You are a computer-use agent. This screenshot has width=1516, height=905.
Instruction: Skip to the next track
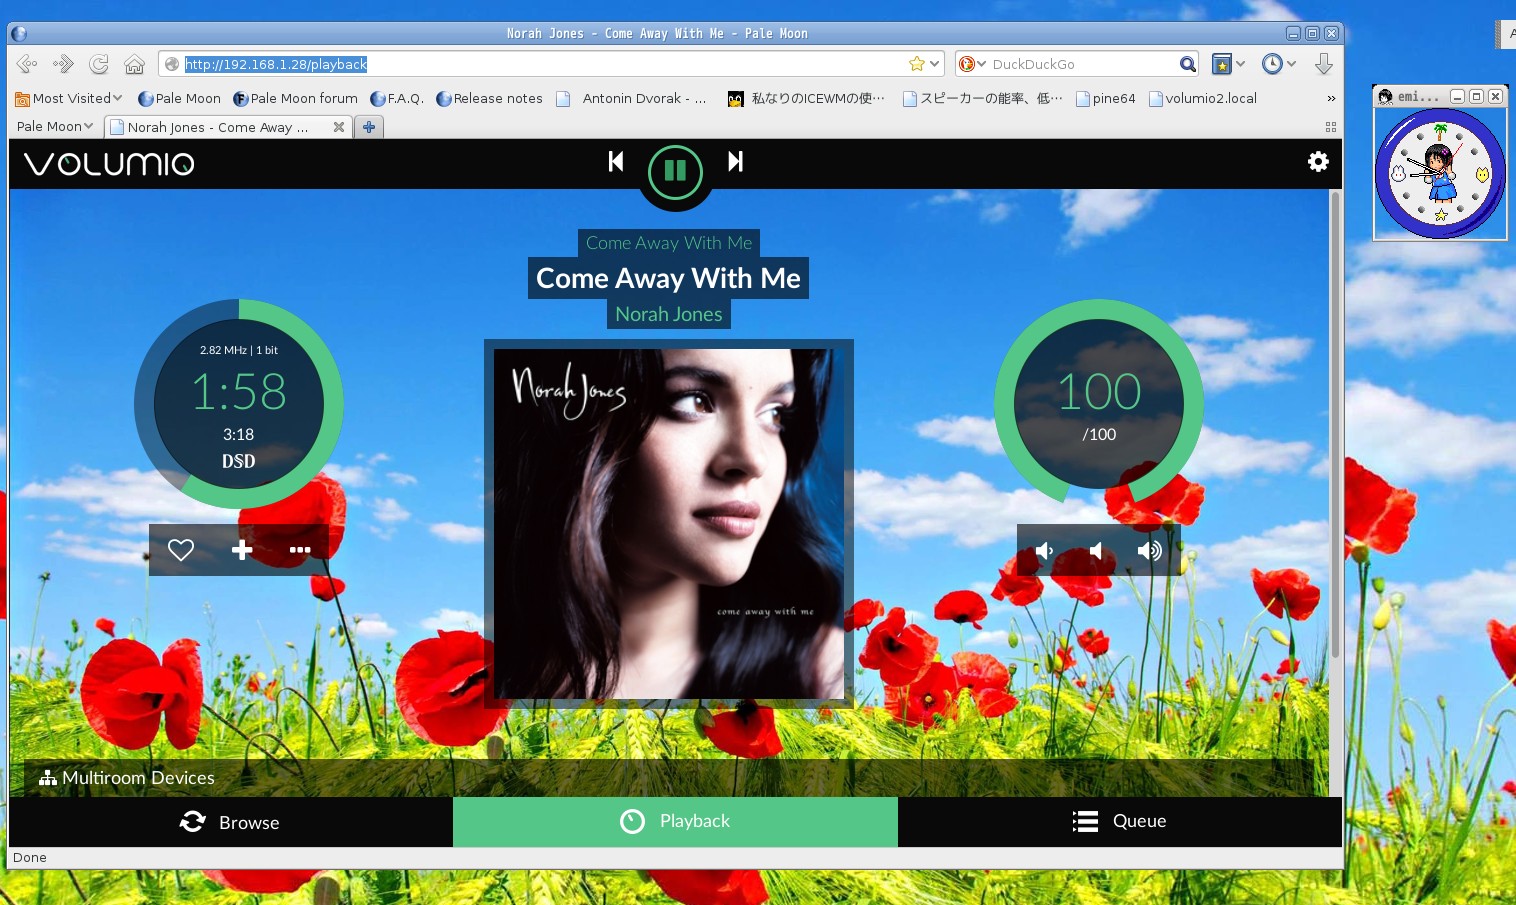pos(735,161)
